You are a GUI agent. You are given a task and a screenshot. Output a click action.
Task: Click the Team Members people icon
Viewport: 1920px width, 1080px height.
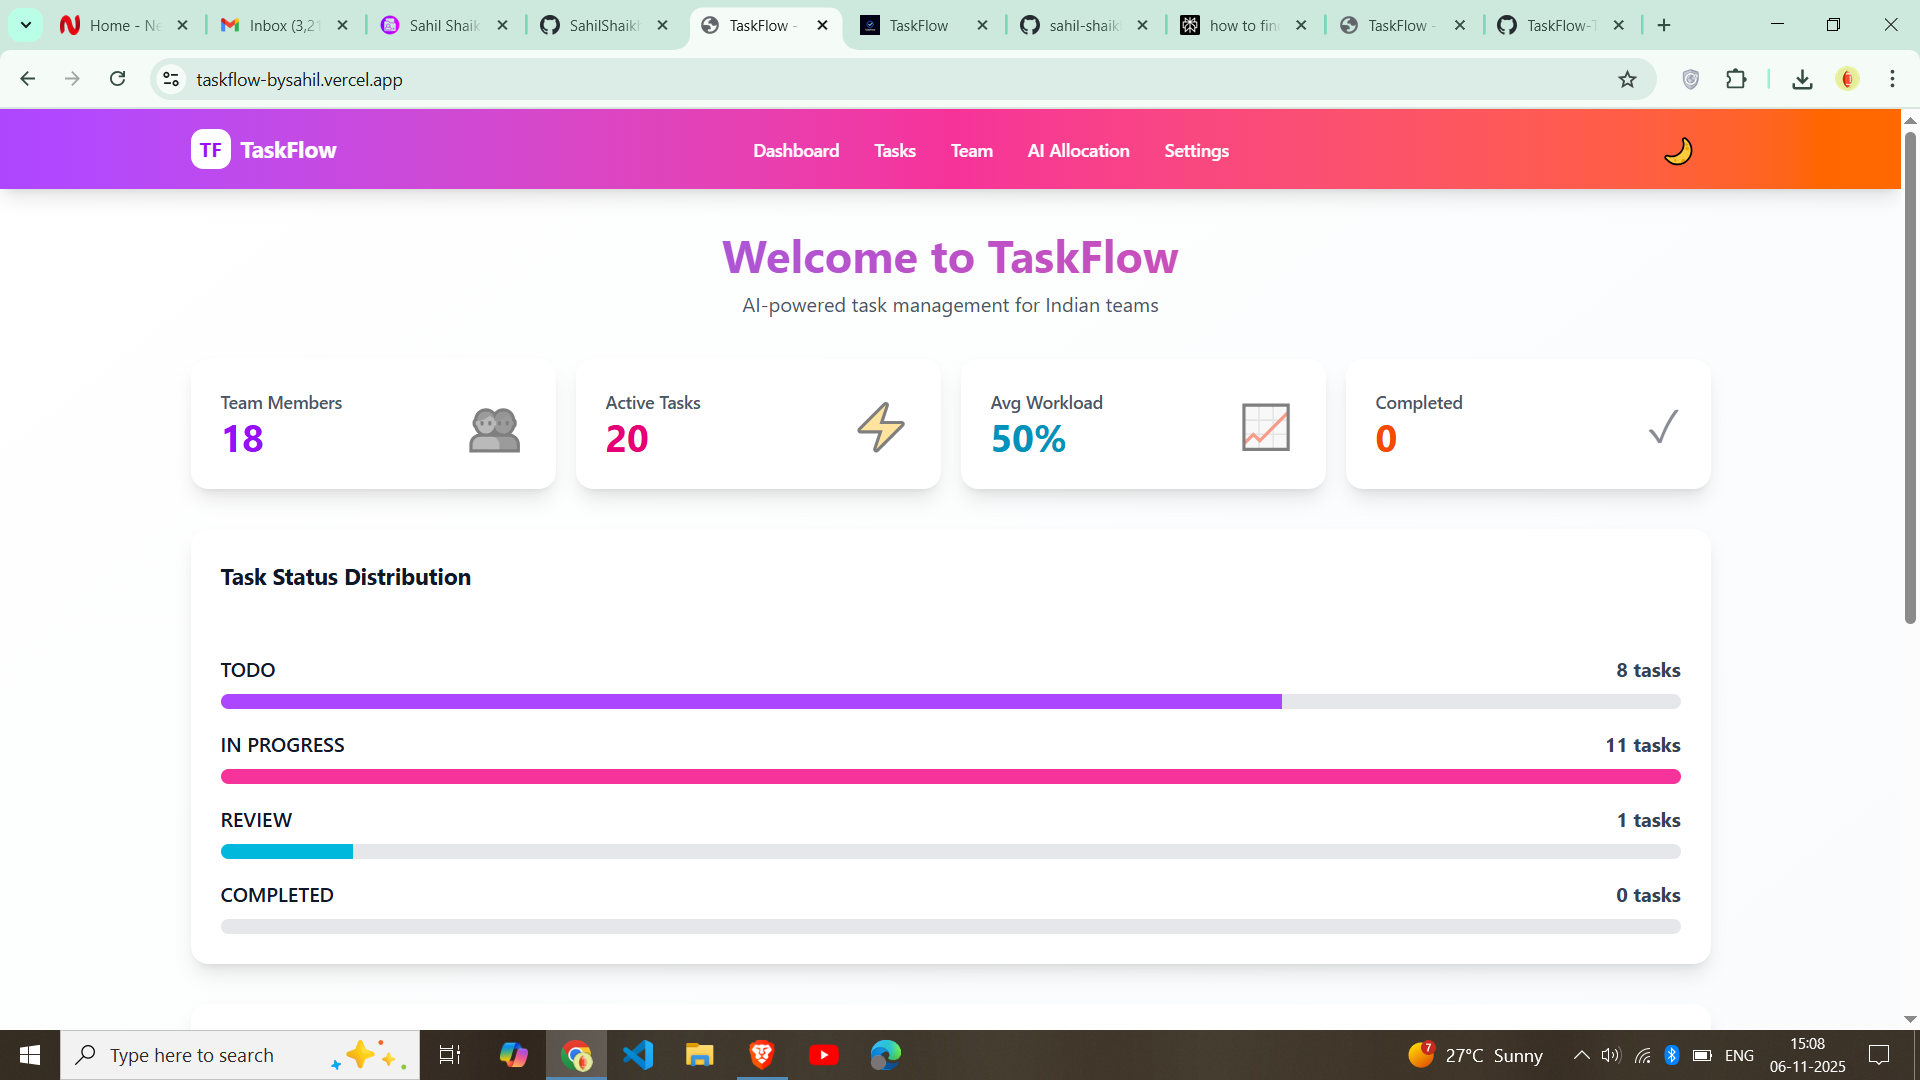coord(494,430)
